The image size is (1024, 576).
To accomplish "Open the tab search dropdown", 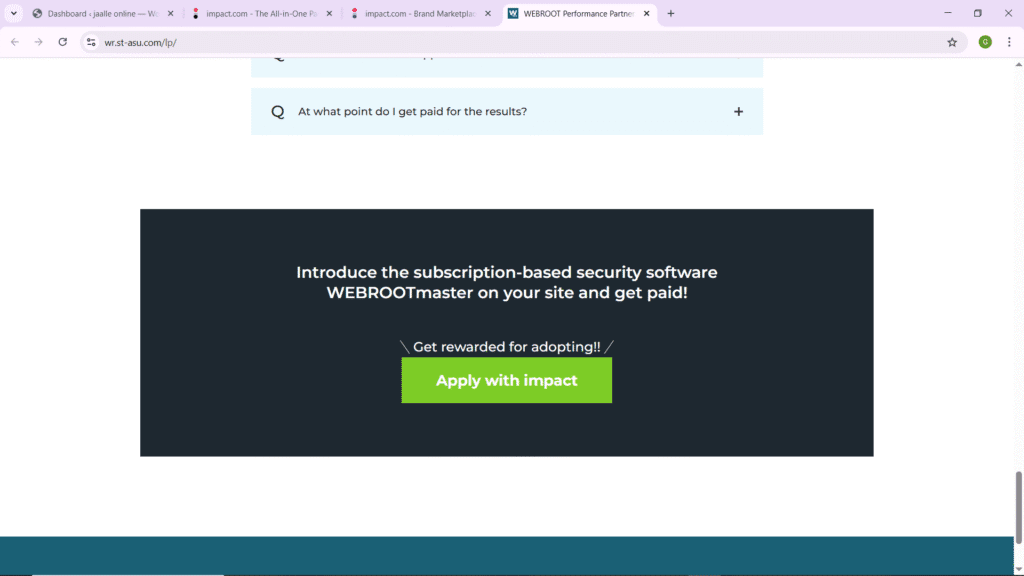I will click(13, 13).
